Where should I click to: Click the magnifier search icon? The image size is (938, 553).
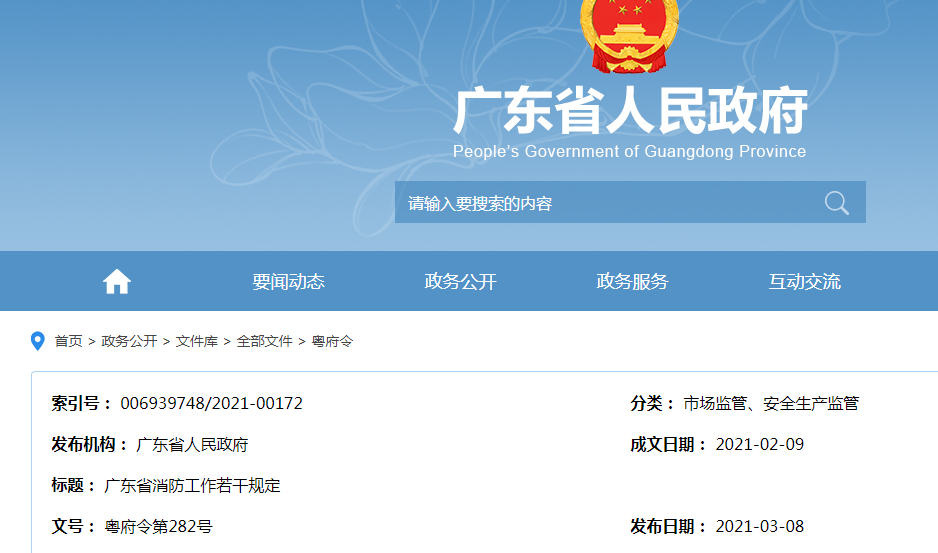pyautogui.click(x=836, y=203)
